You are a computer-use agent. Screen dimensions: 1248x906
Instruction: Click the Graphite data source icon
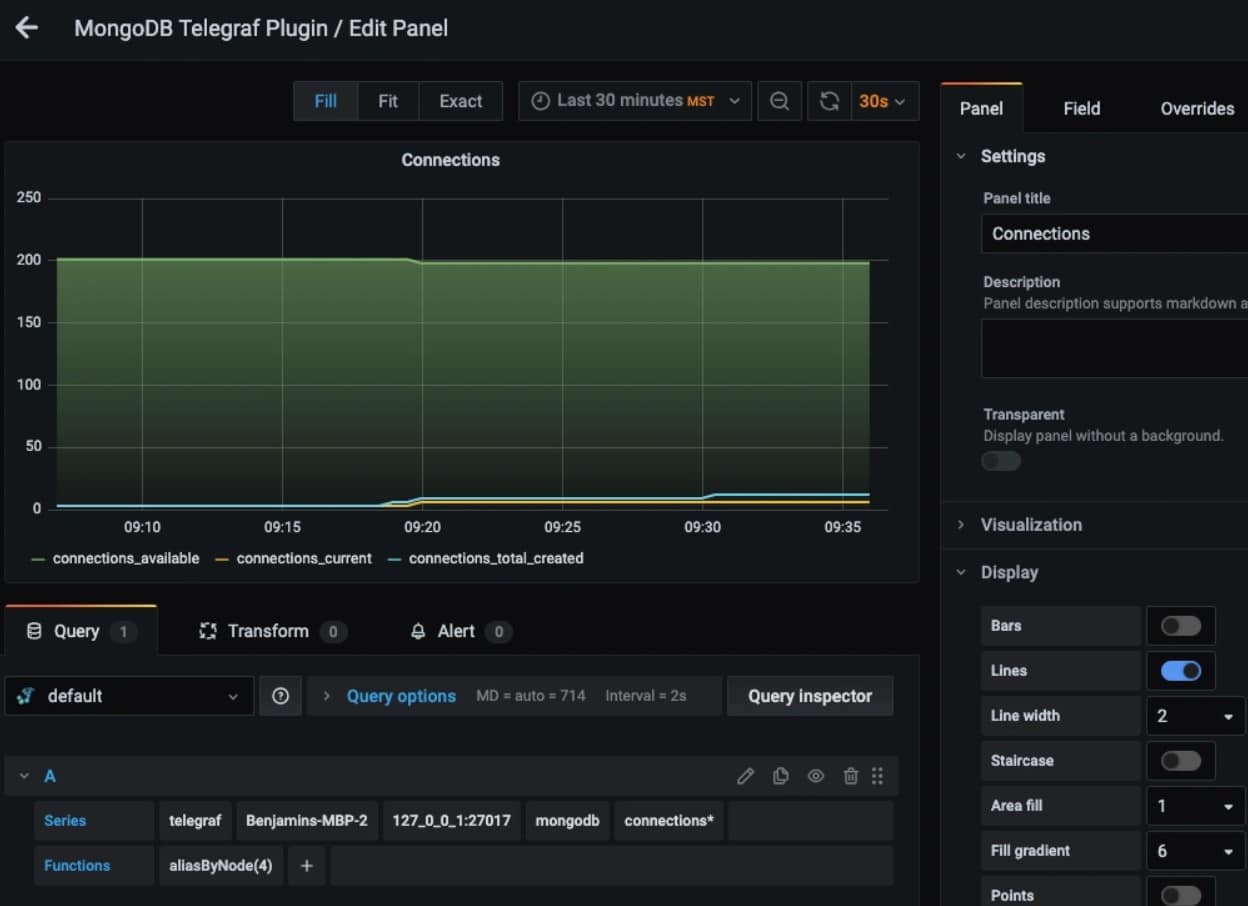(27, 696)
